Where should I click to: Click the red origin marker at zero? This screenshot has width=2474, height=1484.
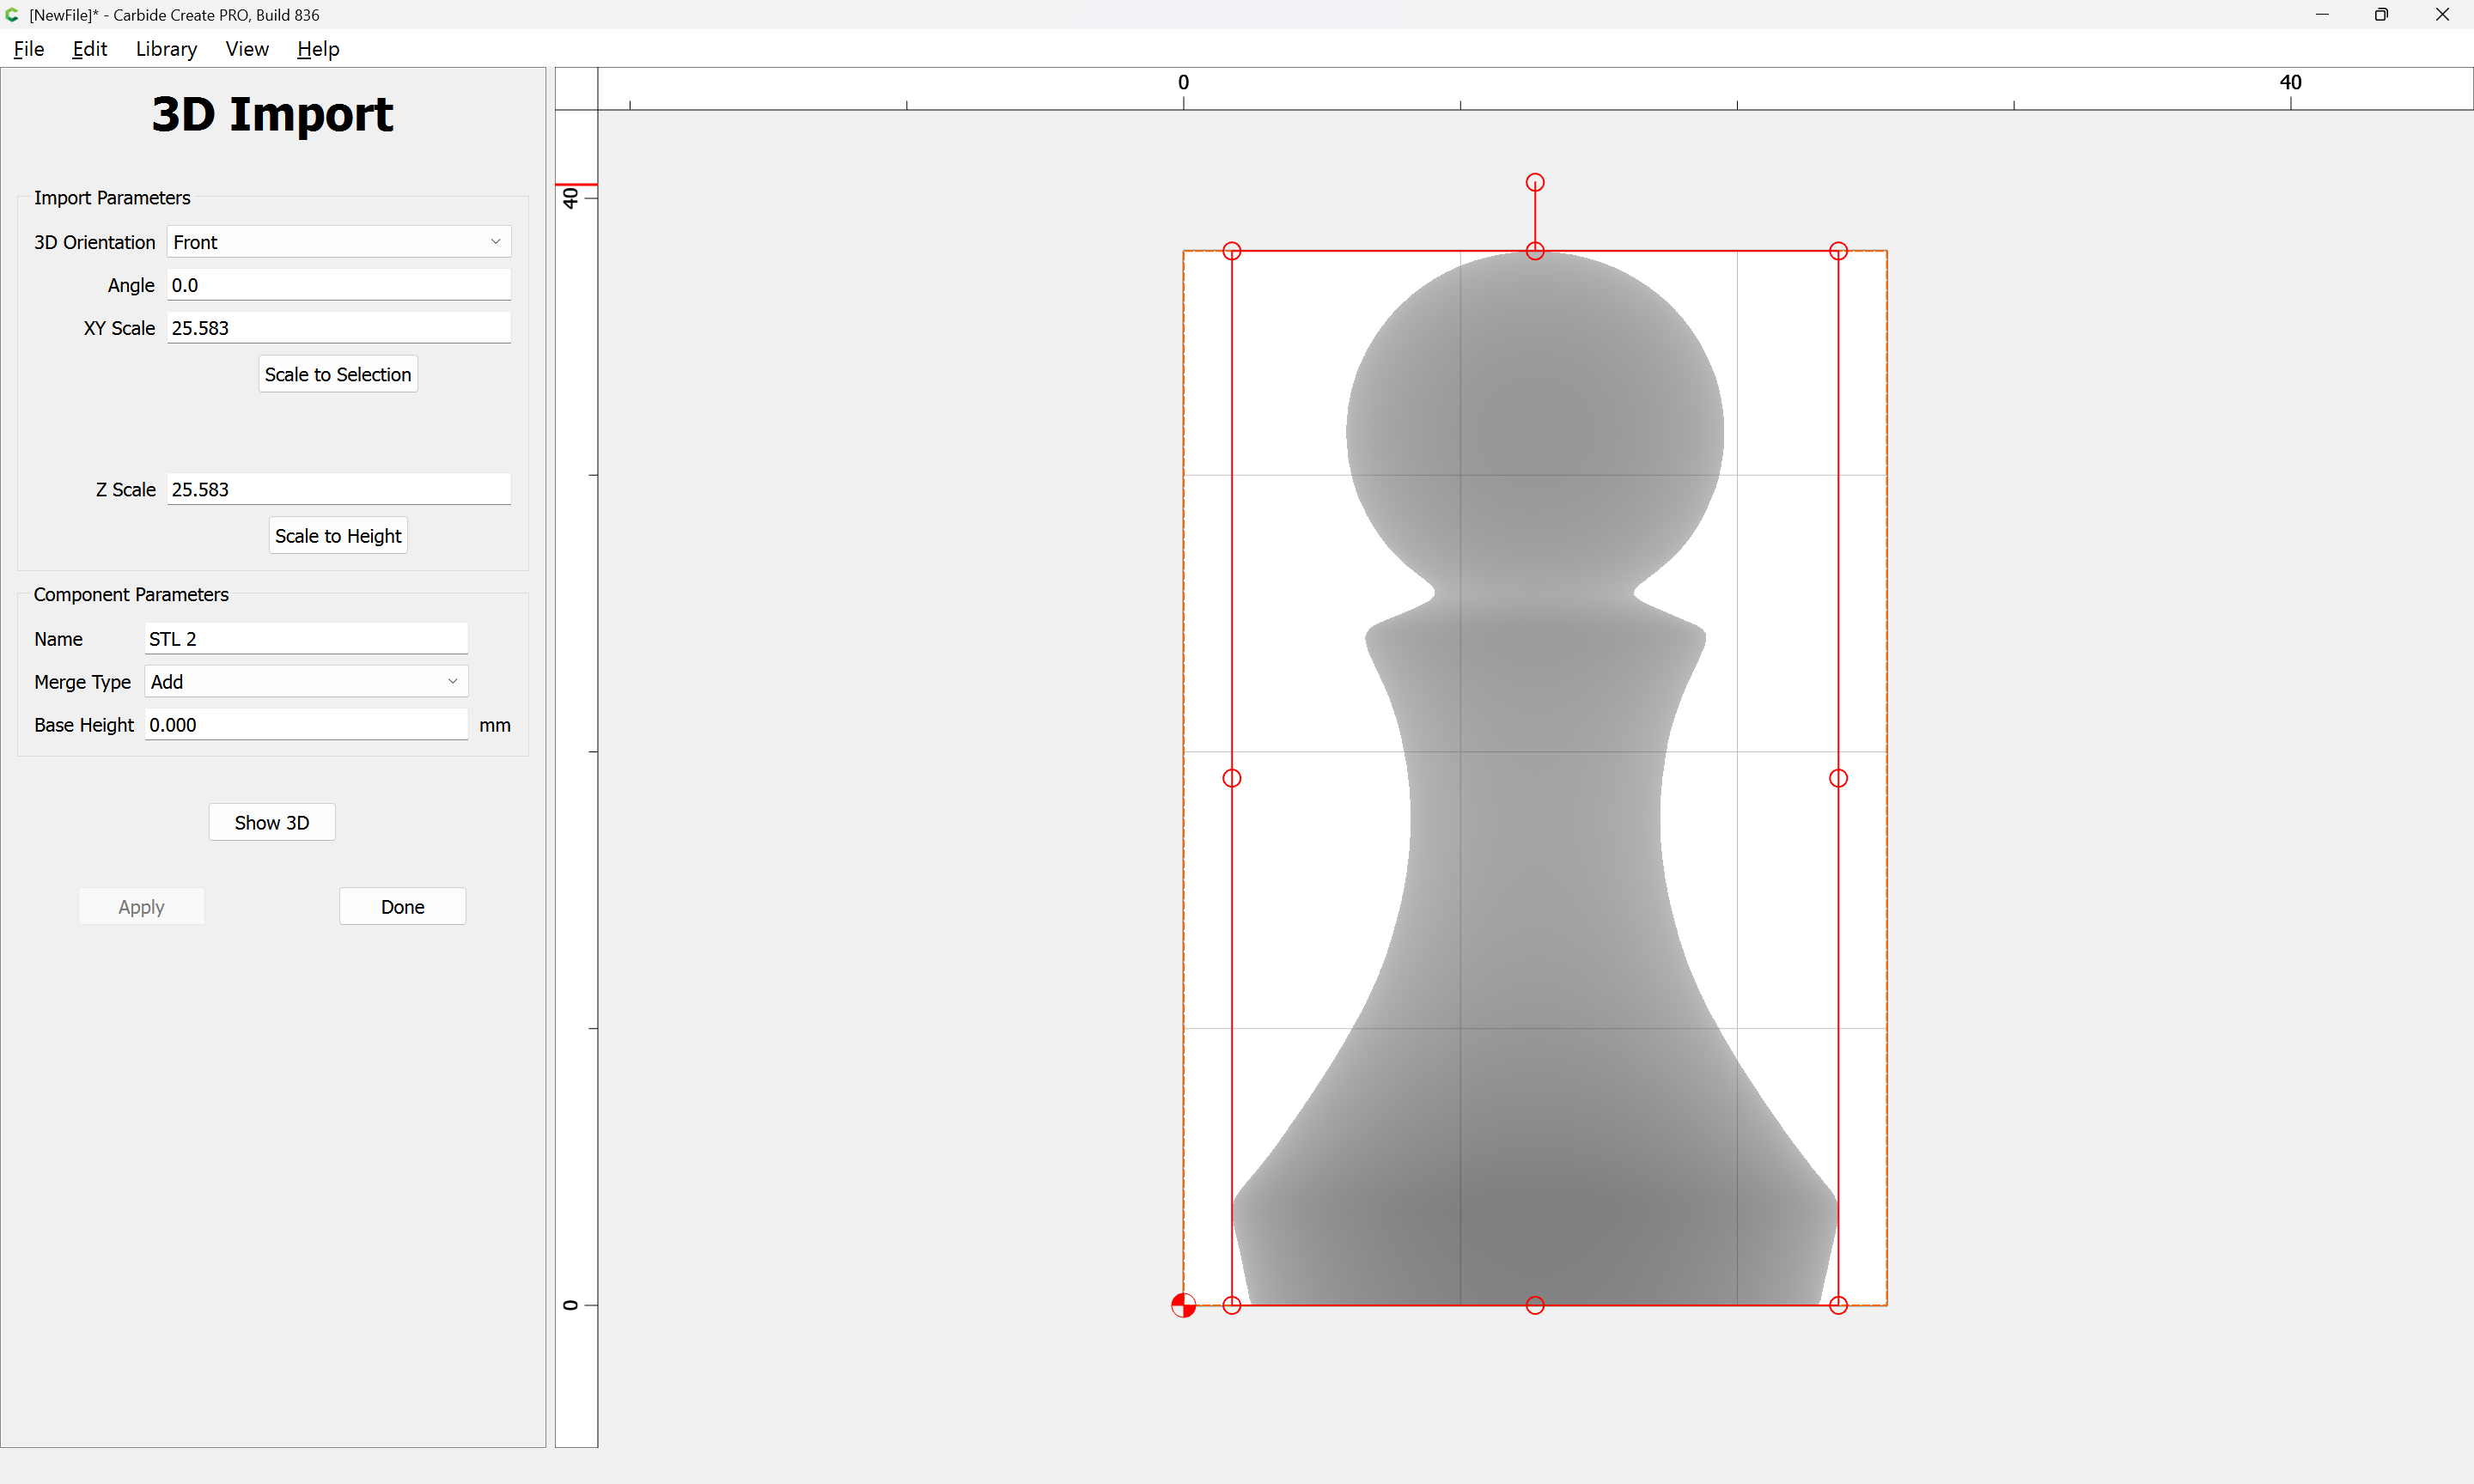tap(1183, 1305)
